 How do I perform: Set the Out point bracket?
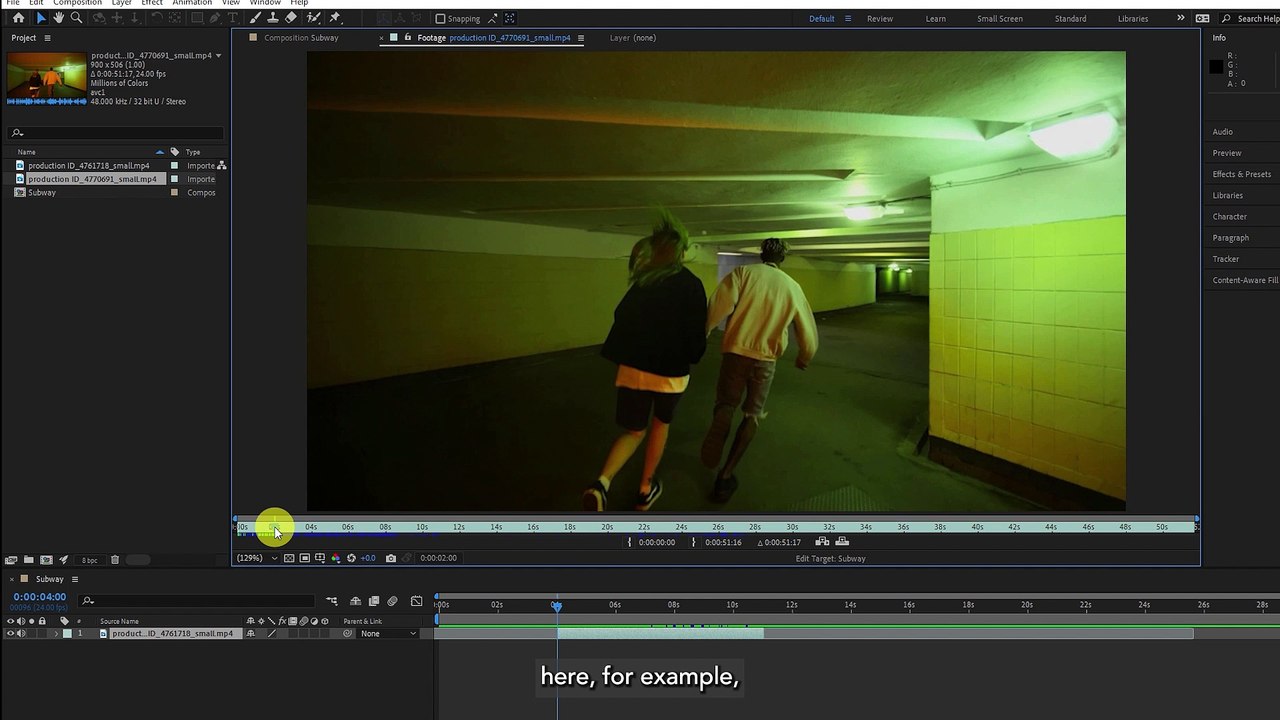pyautogui.click(x=694, y=542)
